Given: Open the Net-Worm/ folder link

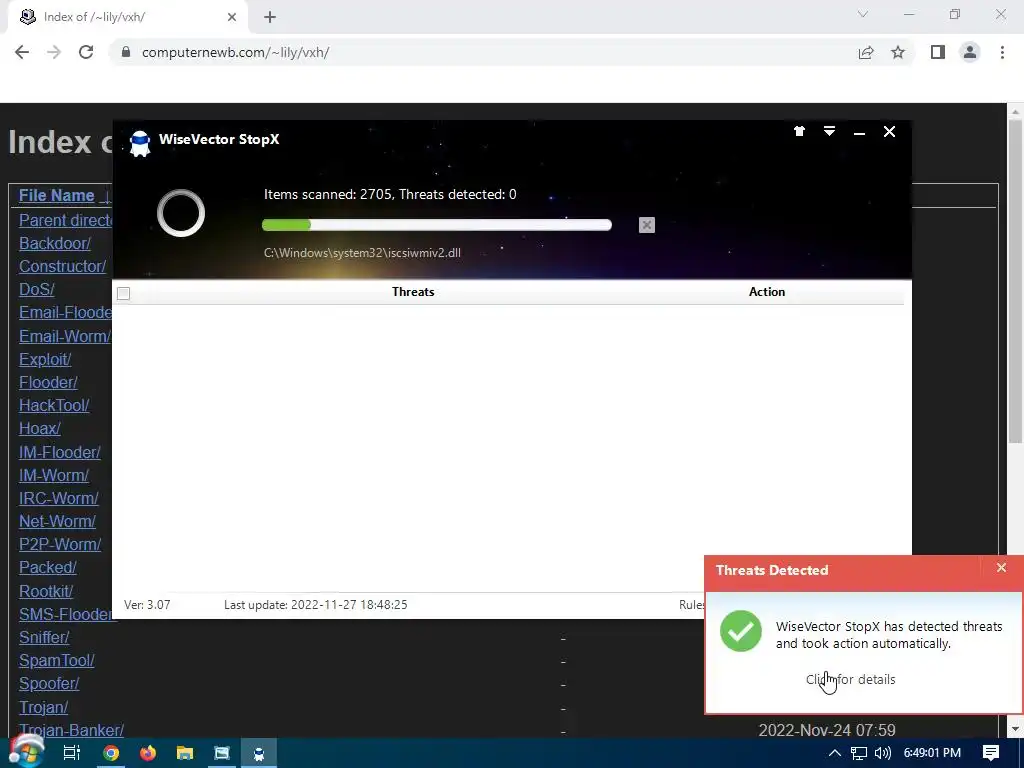Looking at the screenshot, I should (57, 521).
